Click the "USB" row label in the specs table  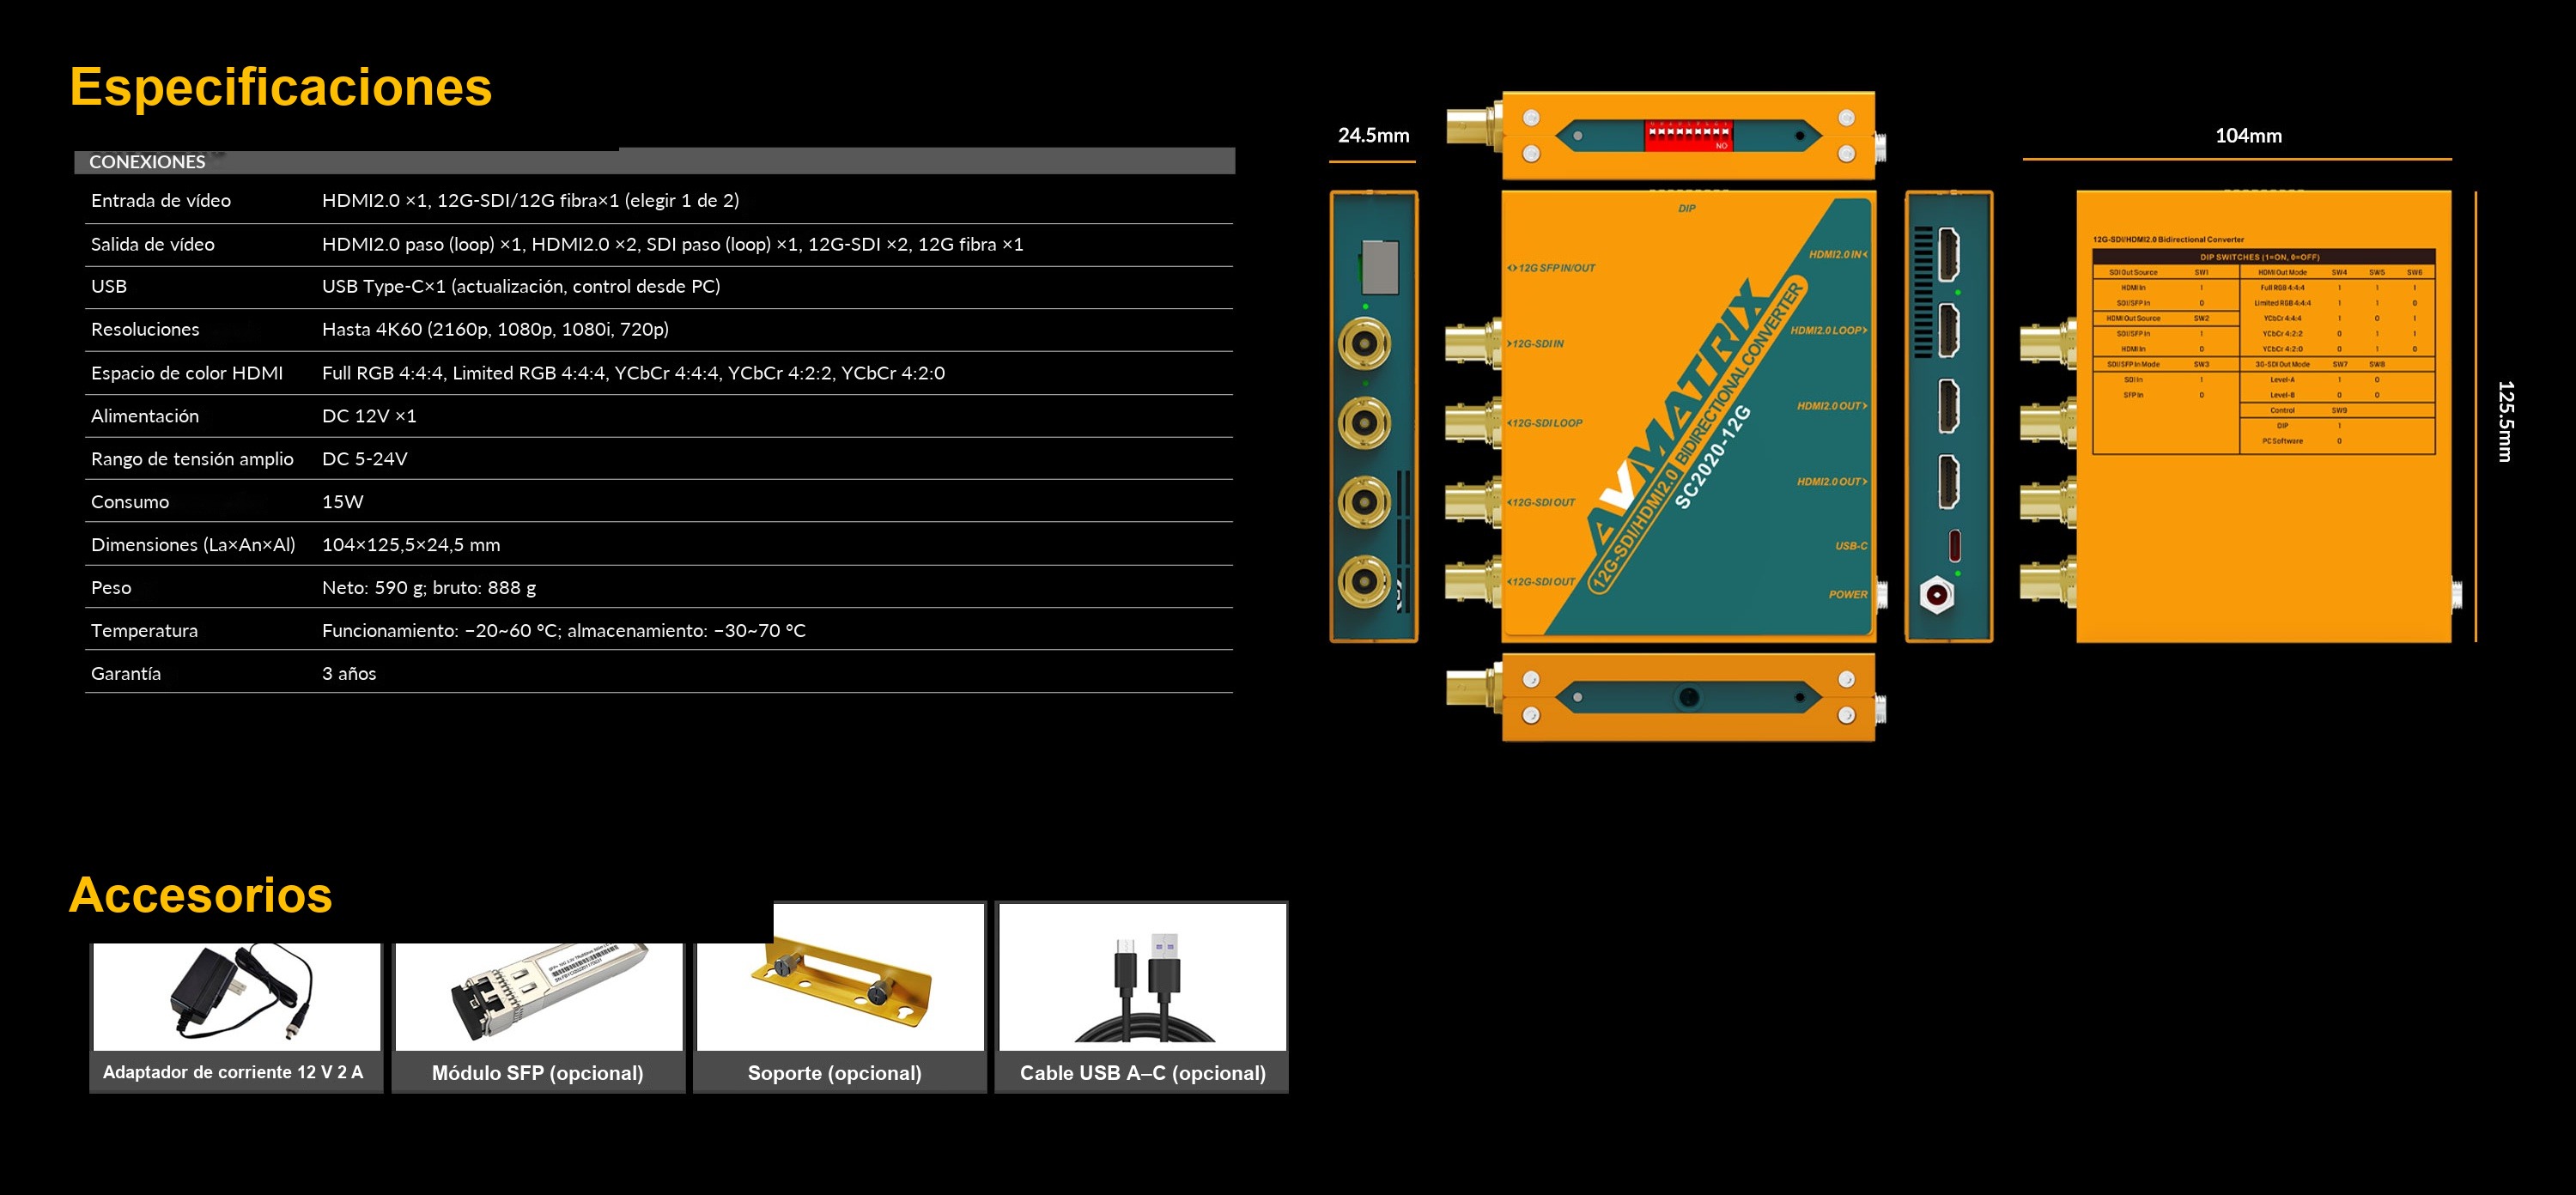pyautogui.click(x=109, y=287)
